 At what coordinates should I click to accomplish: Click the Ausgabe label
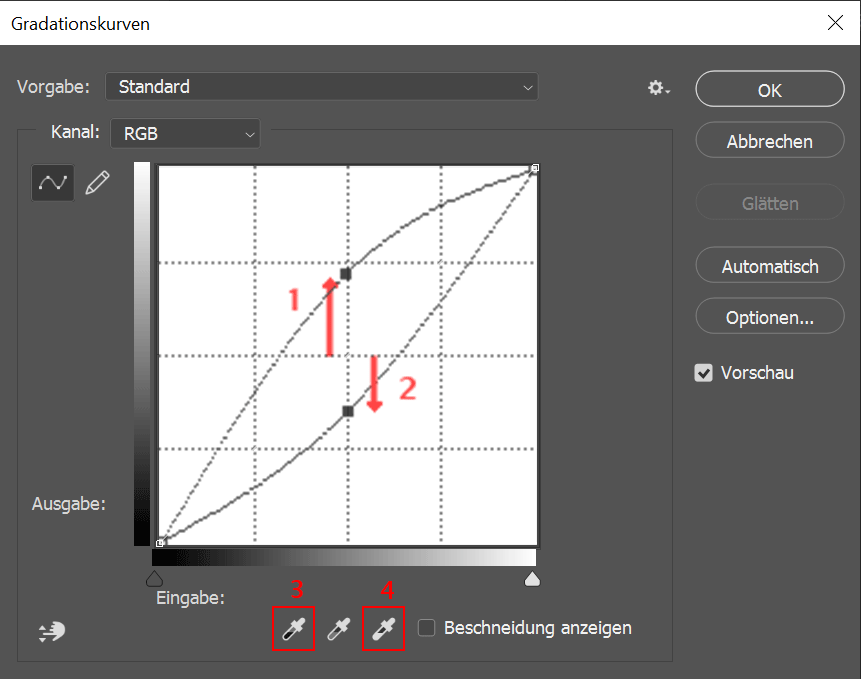point(69,504)
